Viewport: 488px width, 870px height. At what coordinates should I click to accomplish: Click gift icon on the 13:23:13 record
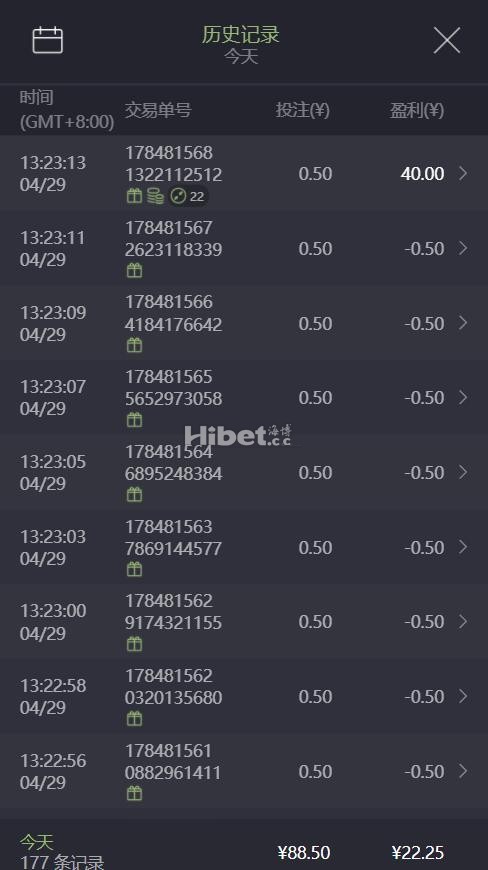pos(134,196)
